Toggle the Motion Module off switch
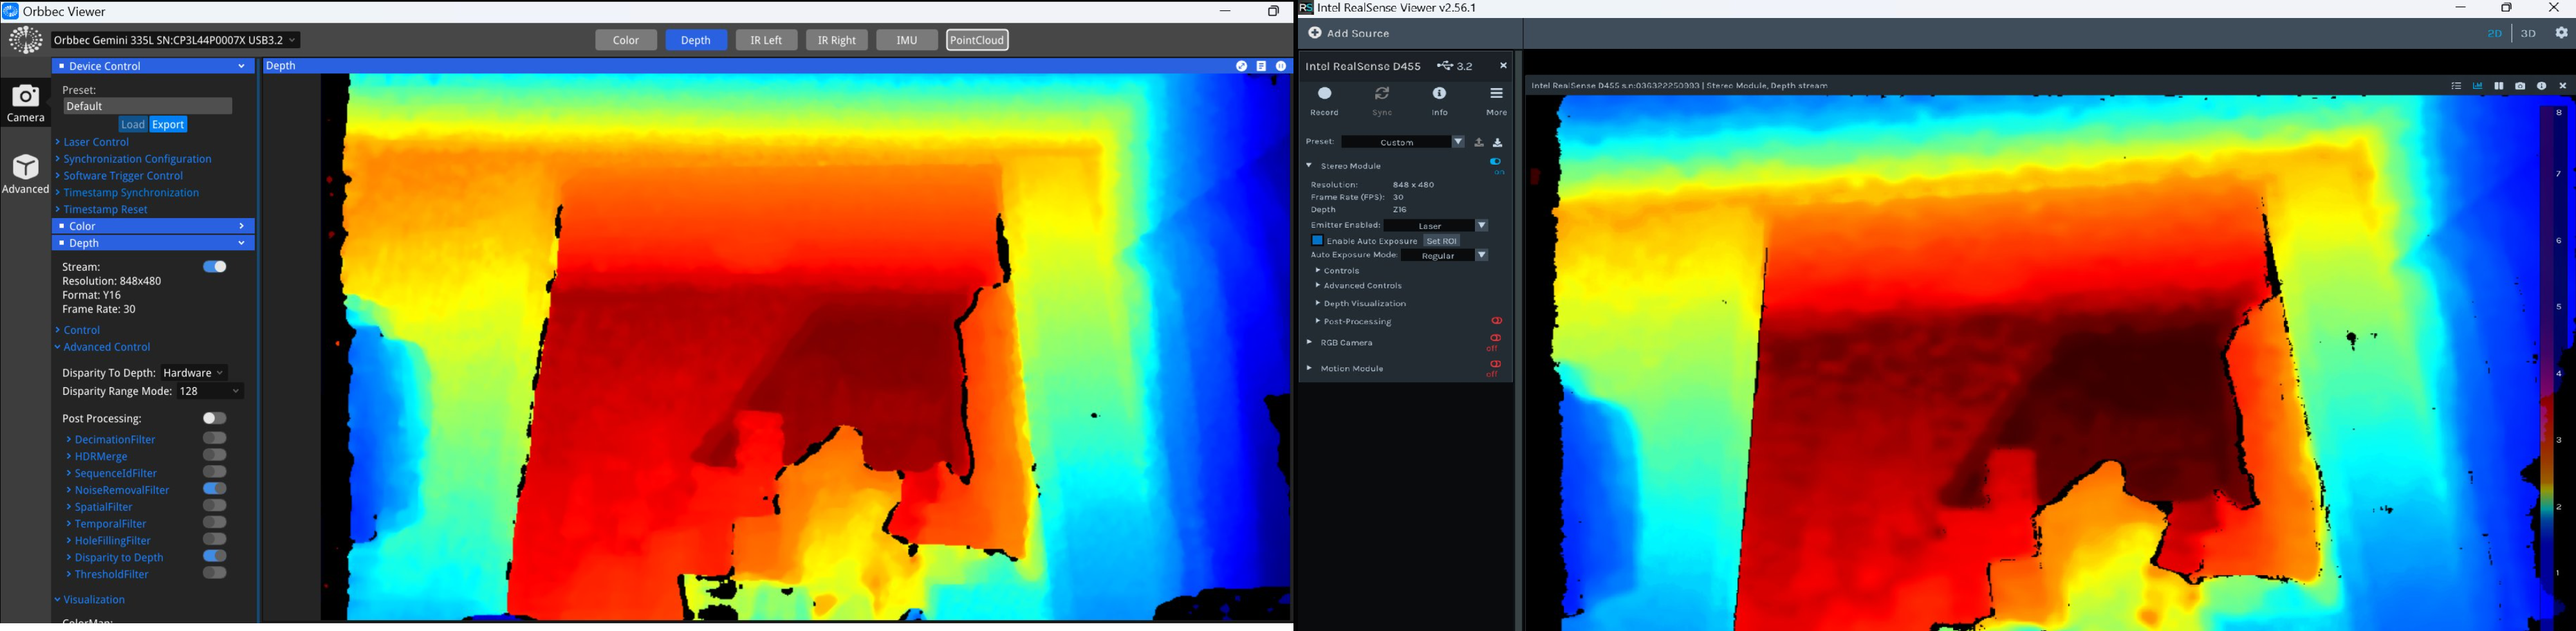The image size is (2576, 631). [x=1495, y=364]
